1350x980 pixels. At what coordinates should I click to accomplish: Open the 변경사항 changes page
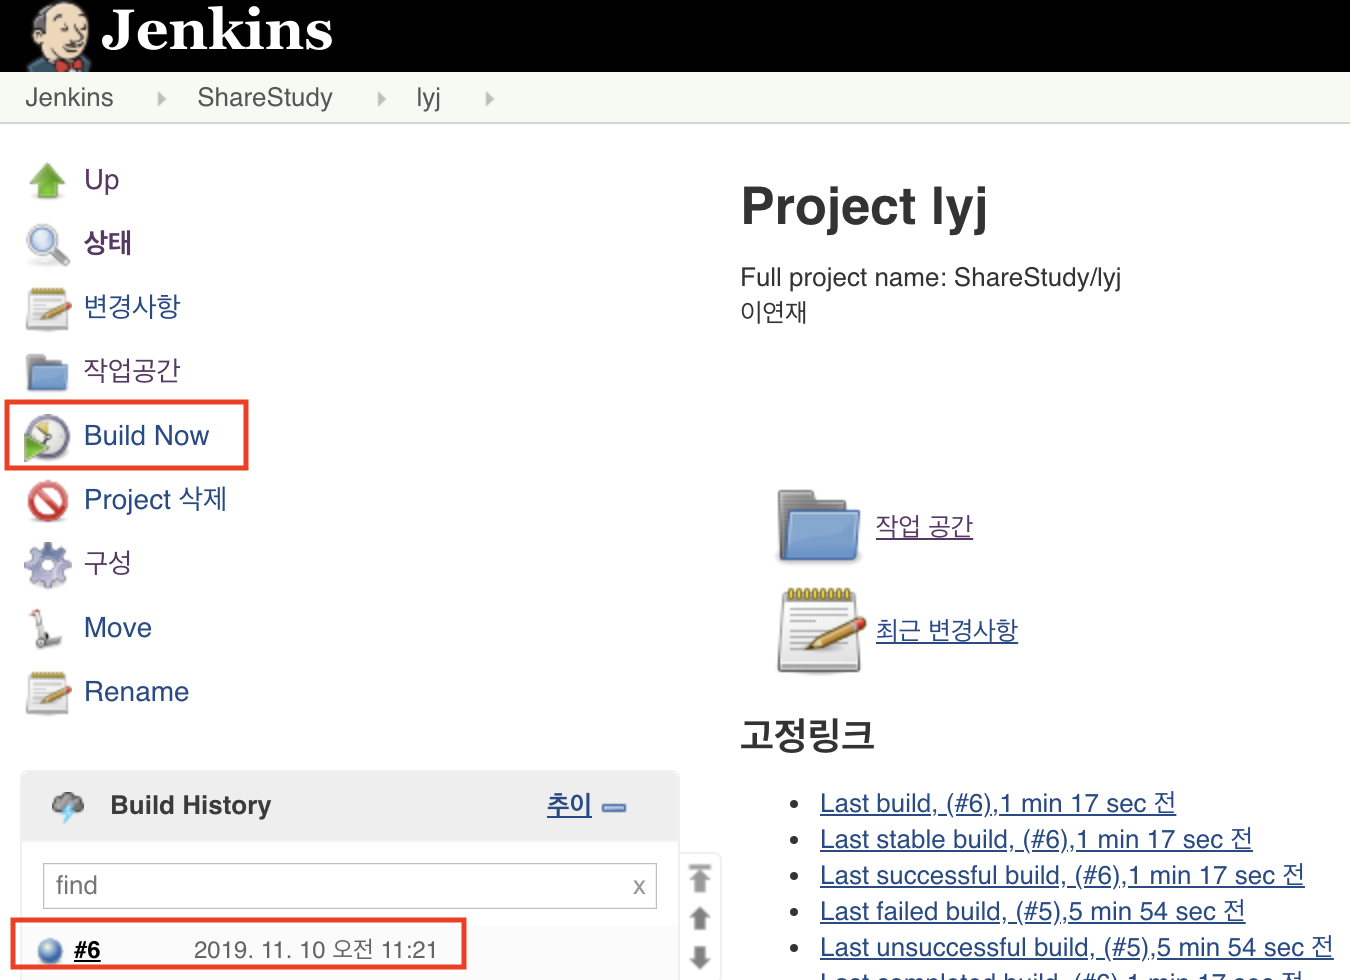coord(132,307)
